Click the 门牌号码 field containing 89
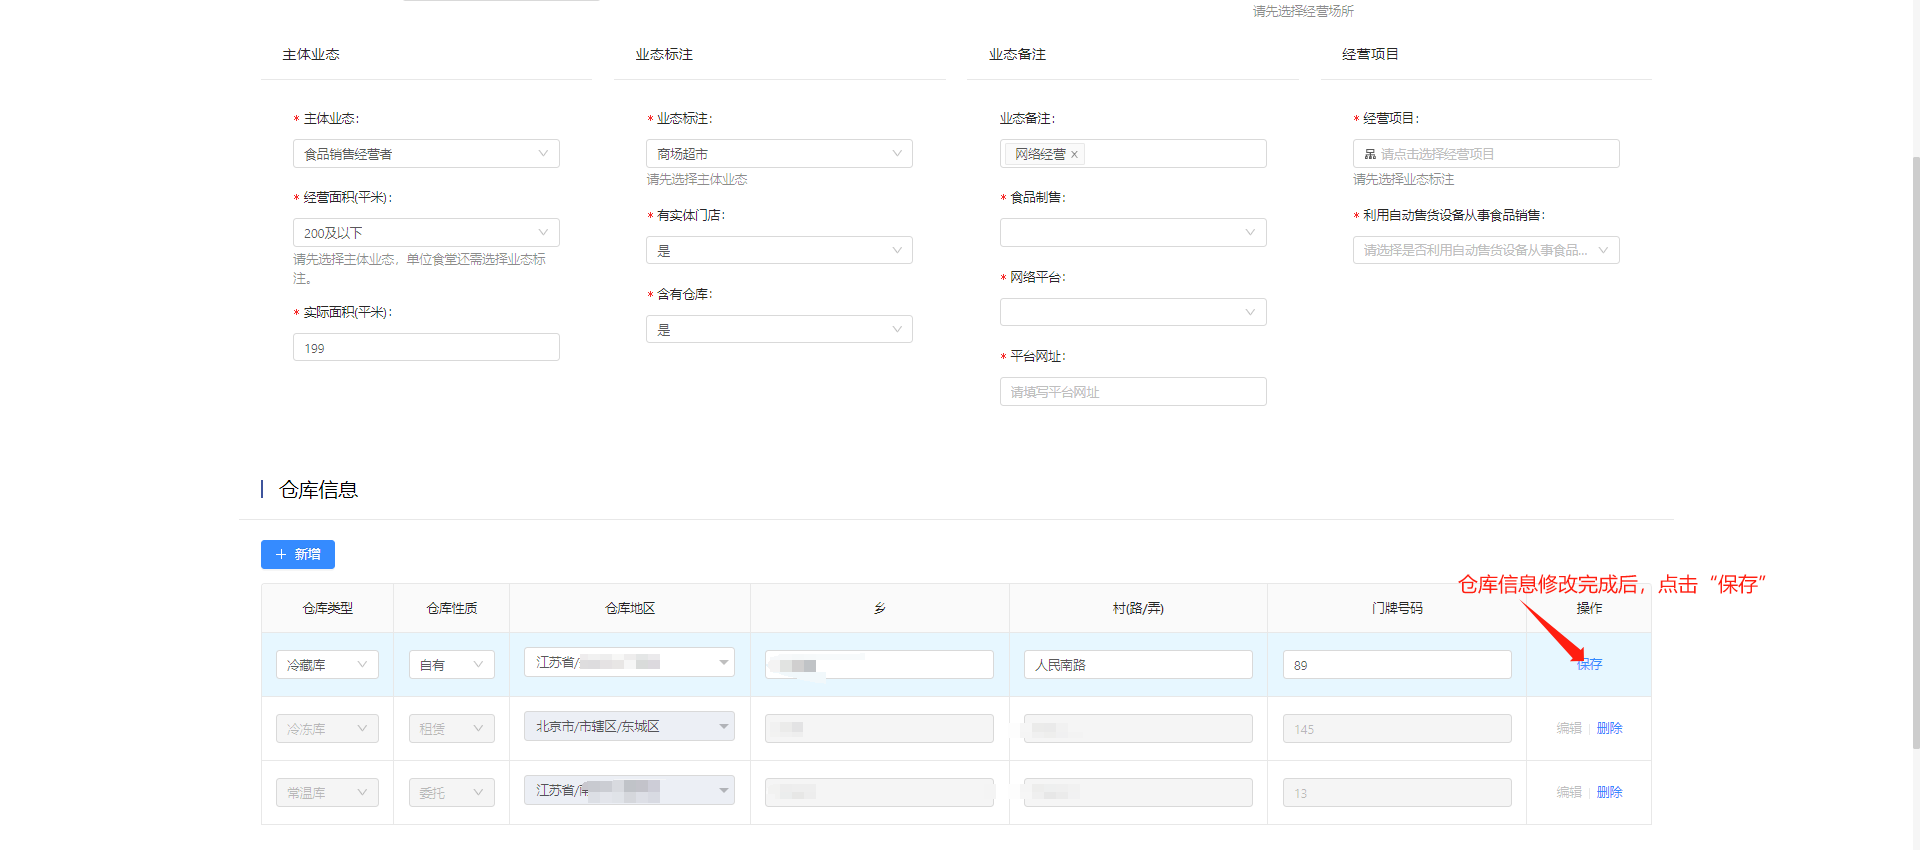The width and height of the screenshot is (1920, 850). click(1396, 665)
